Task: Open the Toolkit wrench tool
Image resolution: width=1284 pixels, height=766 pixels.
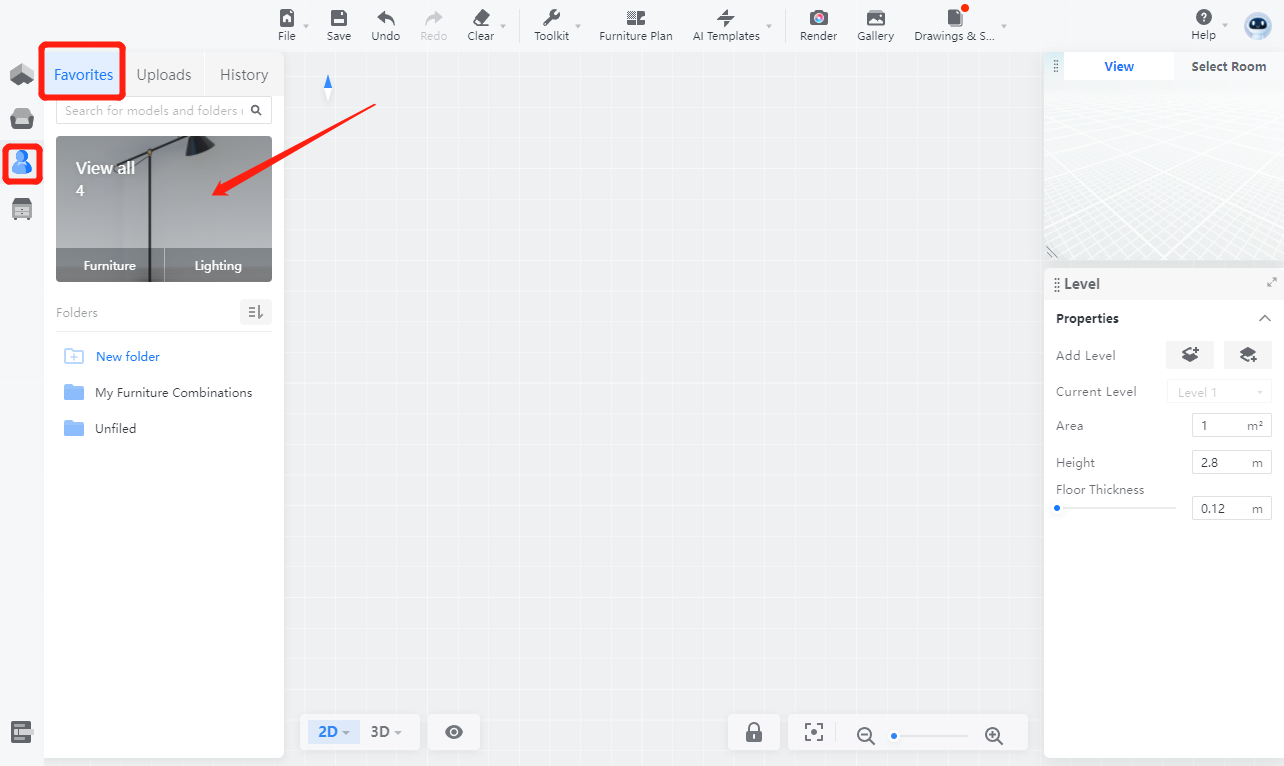Action: coord(551,18)
